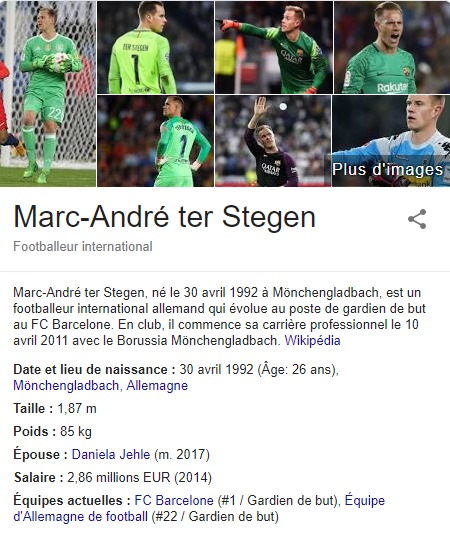Click the Marc-André ter Stegen title
Viewport: 450px width, 535px height.
(164, 217)
